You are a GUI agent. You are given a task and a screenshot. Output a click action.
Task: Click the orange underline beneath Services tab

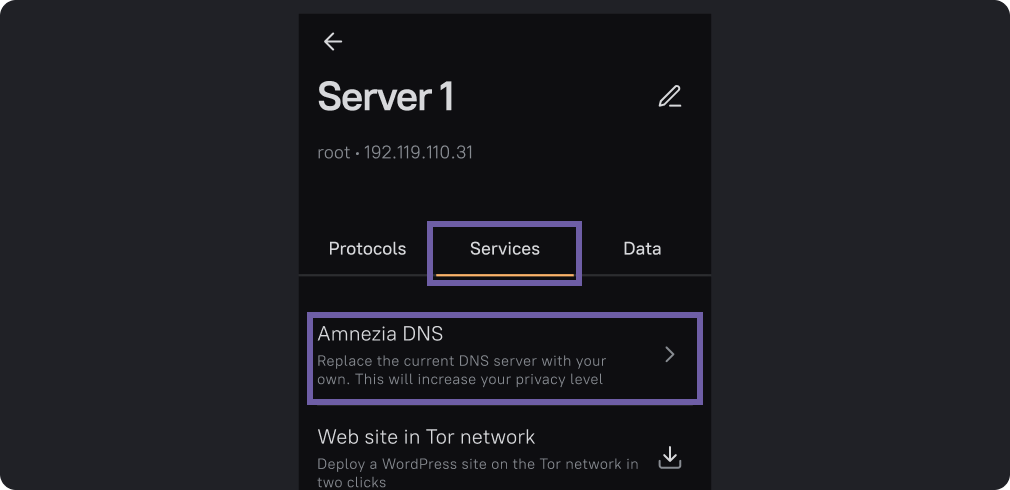pyautogui.click(x=504, y=274)
